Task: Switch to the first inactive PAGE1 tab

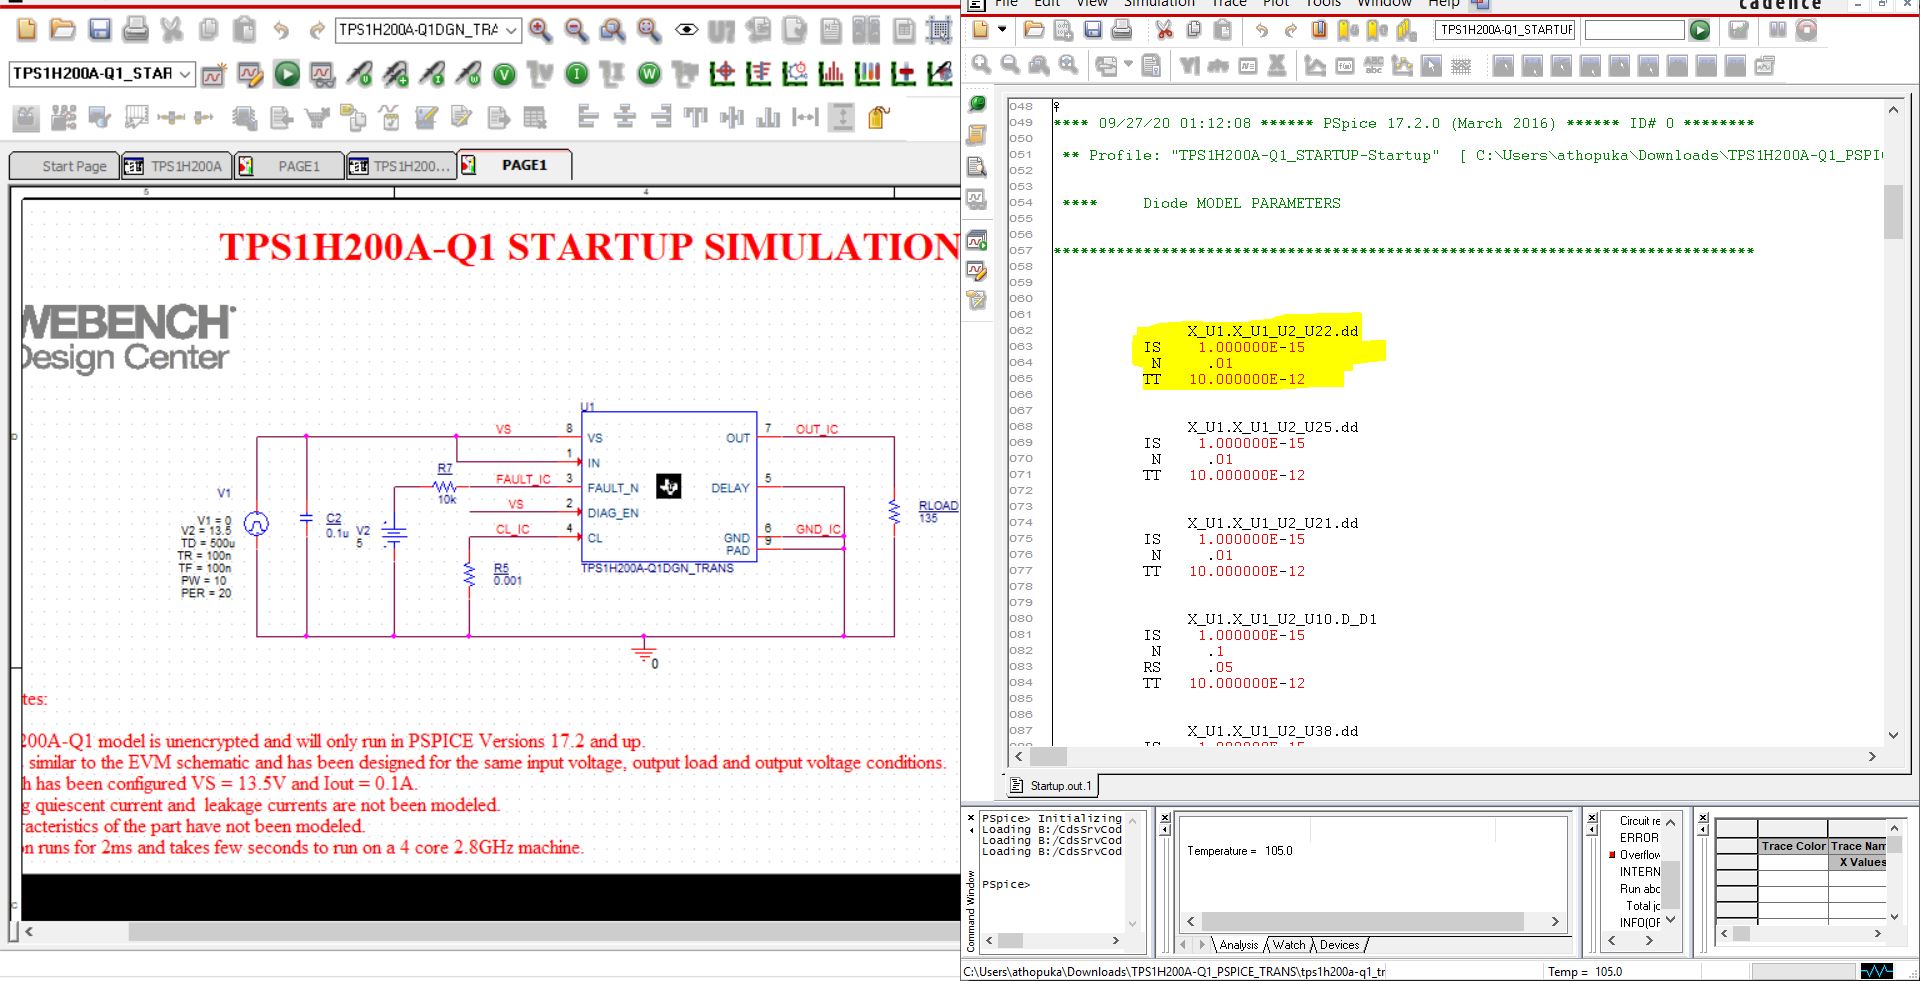Action: click(289, 166)
